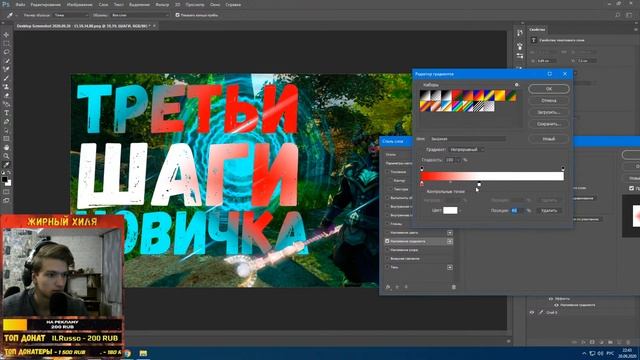The image size is (640, 360).
Task: Select the Brush tool
Action: coord(6,78)
